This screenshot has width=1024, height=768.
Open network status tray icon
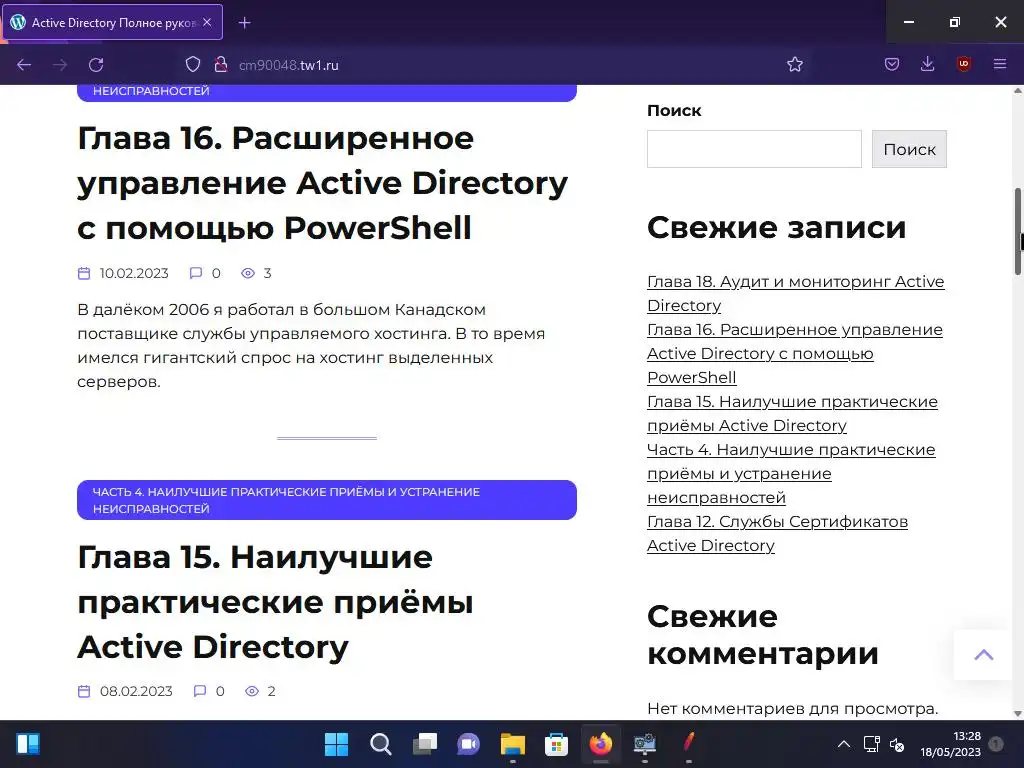tap(871, 744)
